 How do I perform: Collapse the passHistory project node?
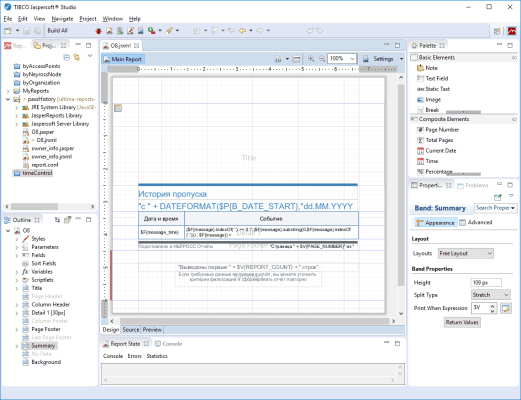(x=8, y=99)
